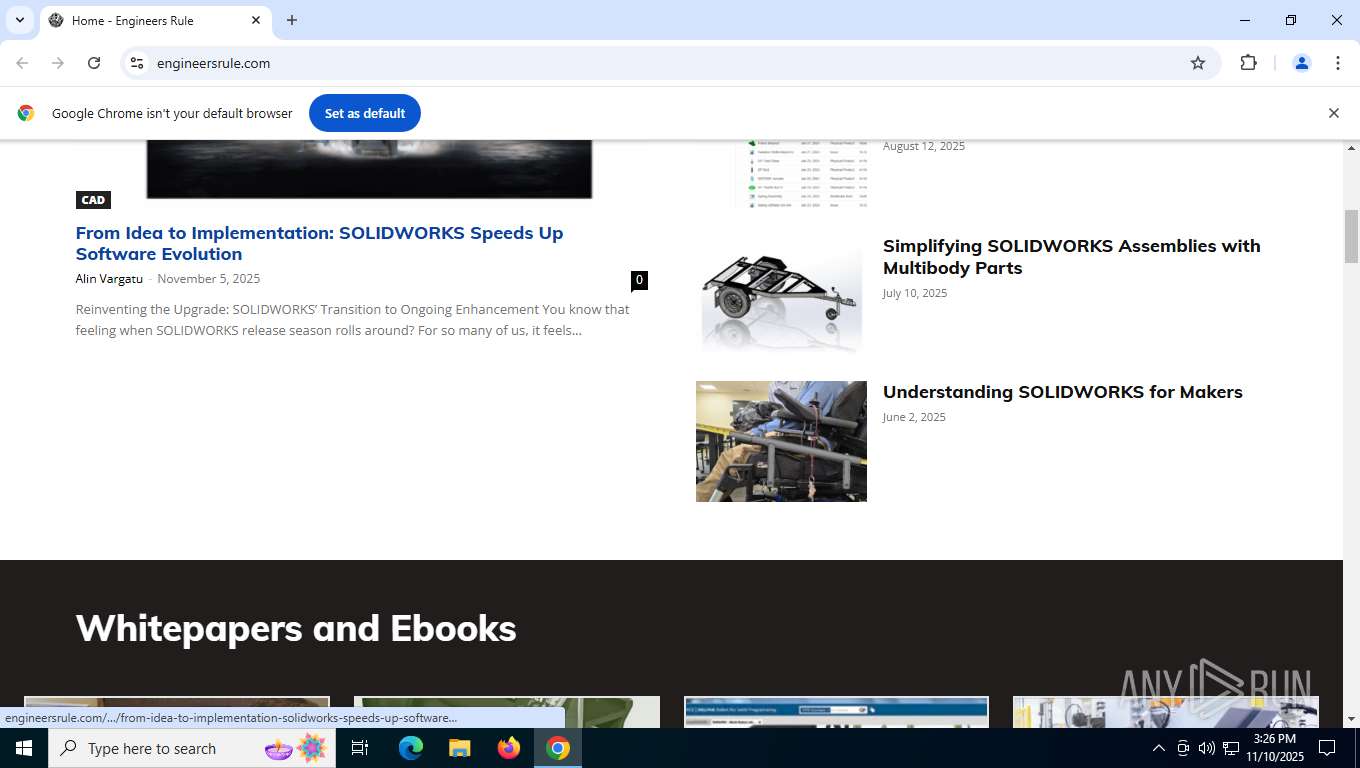This screenshot has width=1360, height=768.
Task: Open the Windows Start menu
Action: 24,748
